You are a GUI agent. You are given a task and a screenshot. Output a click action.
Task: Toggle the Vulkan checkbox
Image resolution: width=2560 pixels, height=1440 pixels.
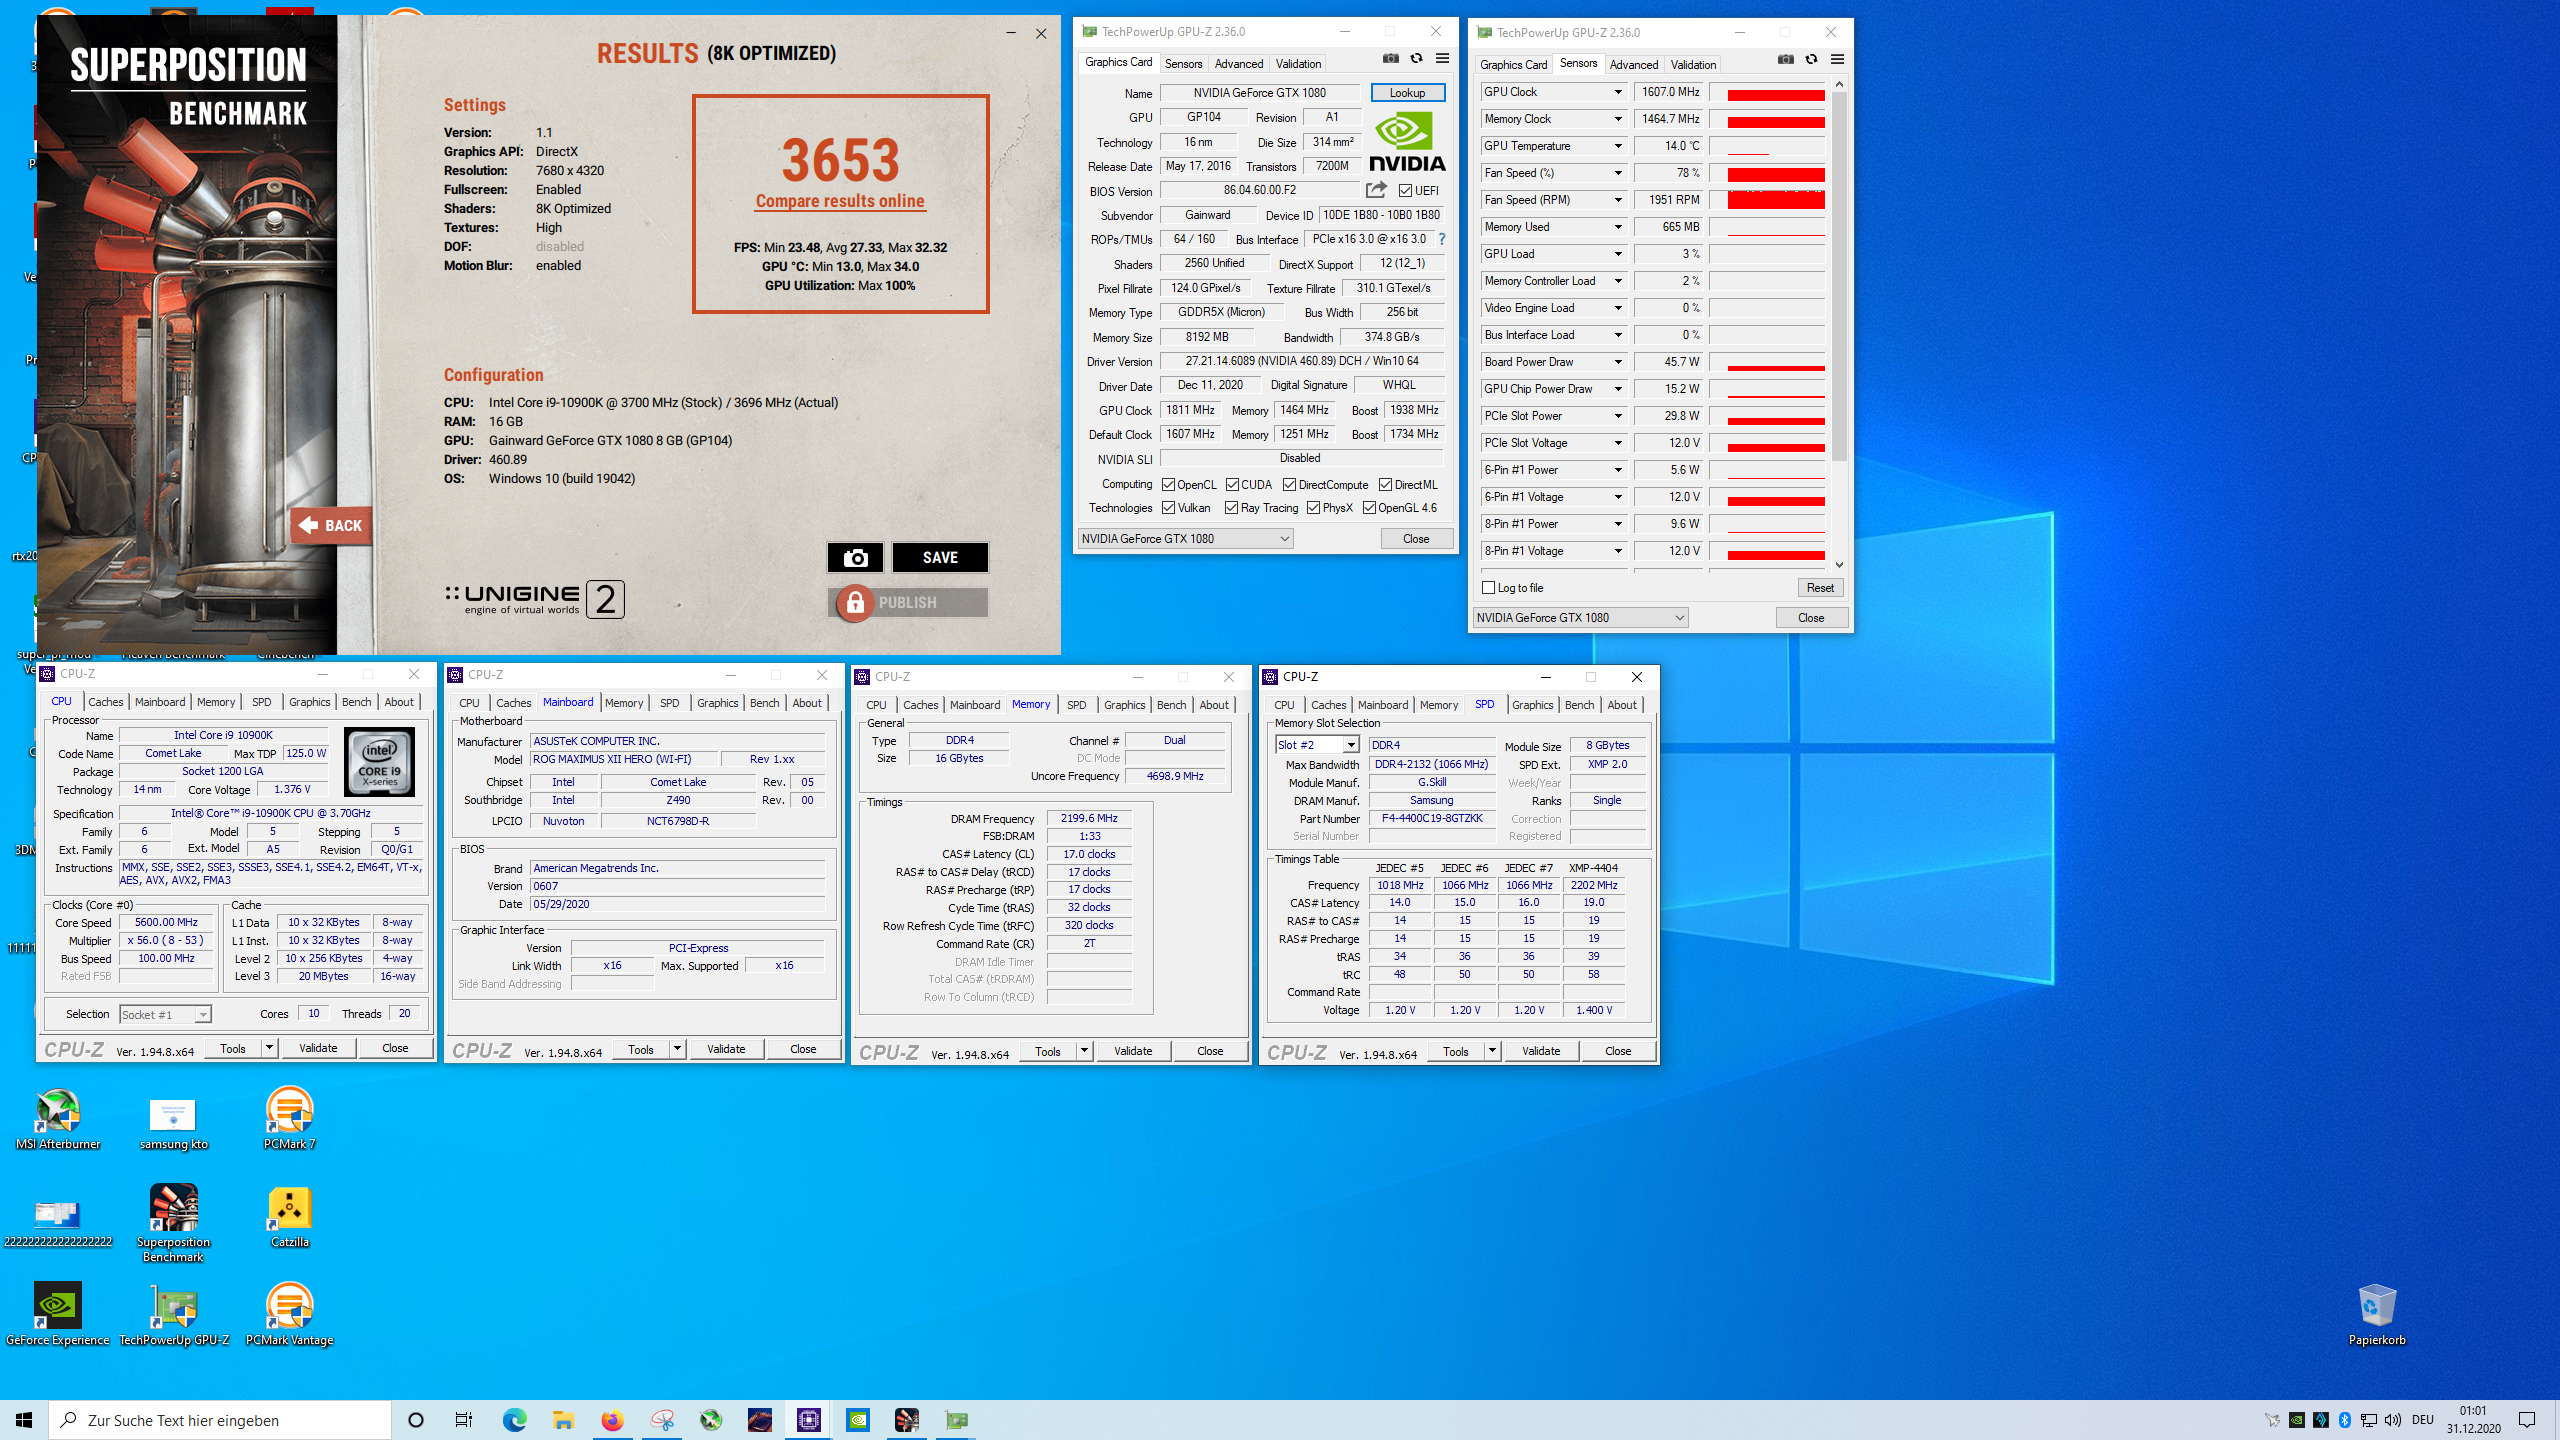tap(1168, 508)
